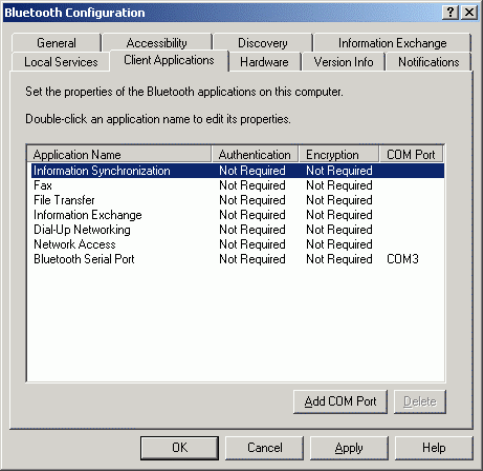Screen dimensions: 483x471
Task: Select the Bluetooth Serial Port row
Action: (x=237, y=259)
